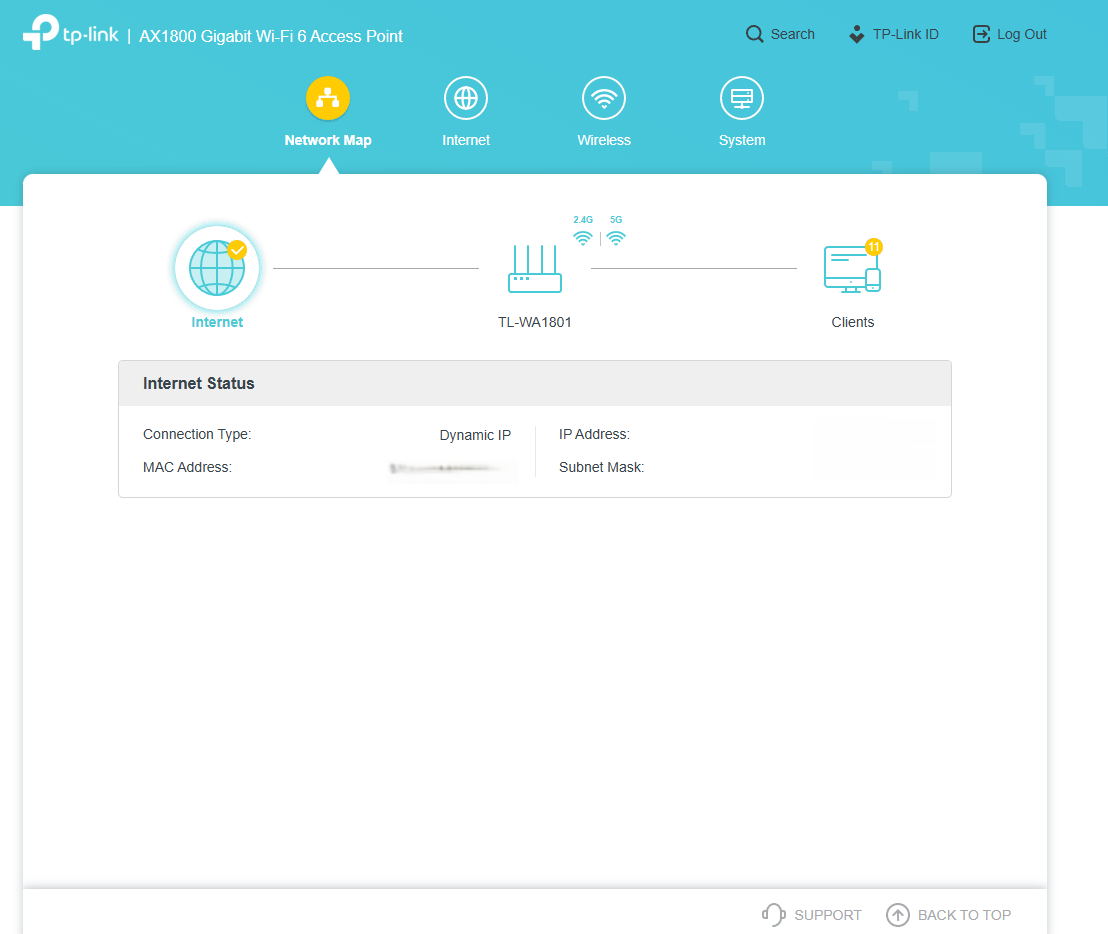The width and height of the screenshot is (1108, 934).
Task: Click the SUPPORT link text
Action: pyautogui.click(x=827, y=915)
